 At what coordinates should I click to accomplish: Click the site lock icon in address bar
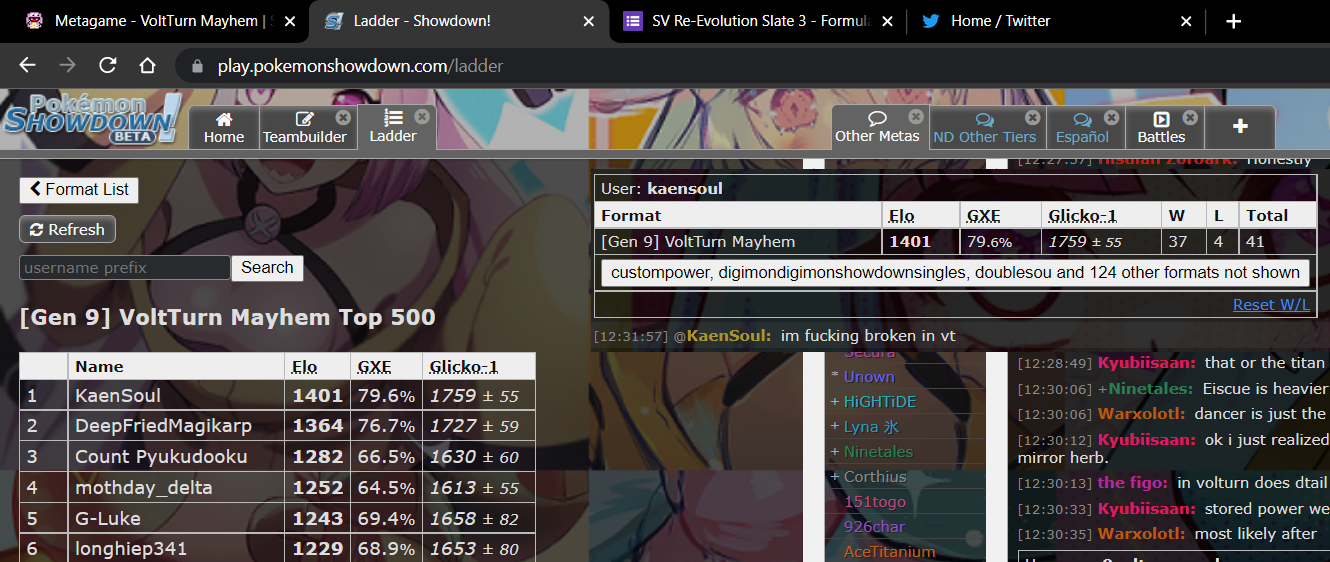click(196, 67)
